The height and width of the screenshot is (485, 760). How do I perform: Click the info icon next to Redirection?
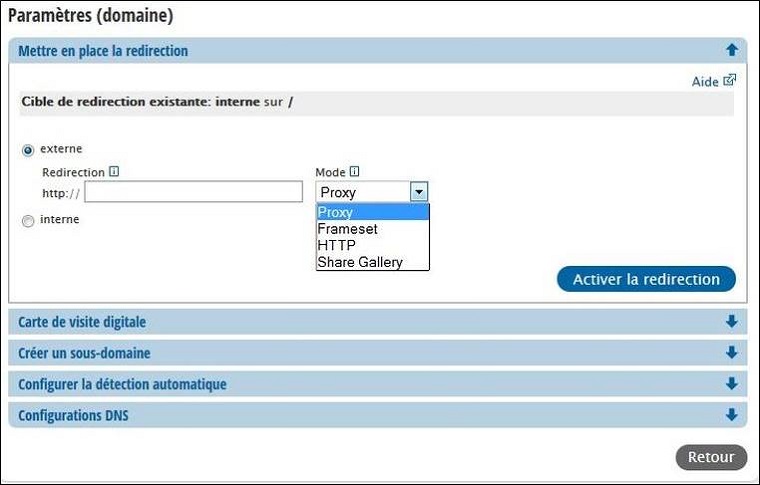[114, 172]
